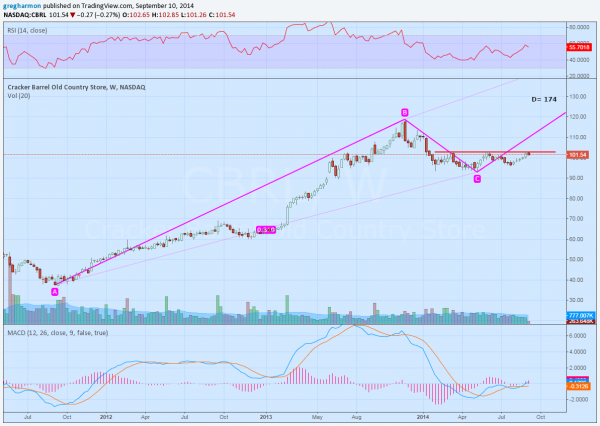The height and width of the screenshot is (426, 600).
Task: Open the gregharmon author link
Action: pos(22,6)
